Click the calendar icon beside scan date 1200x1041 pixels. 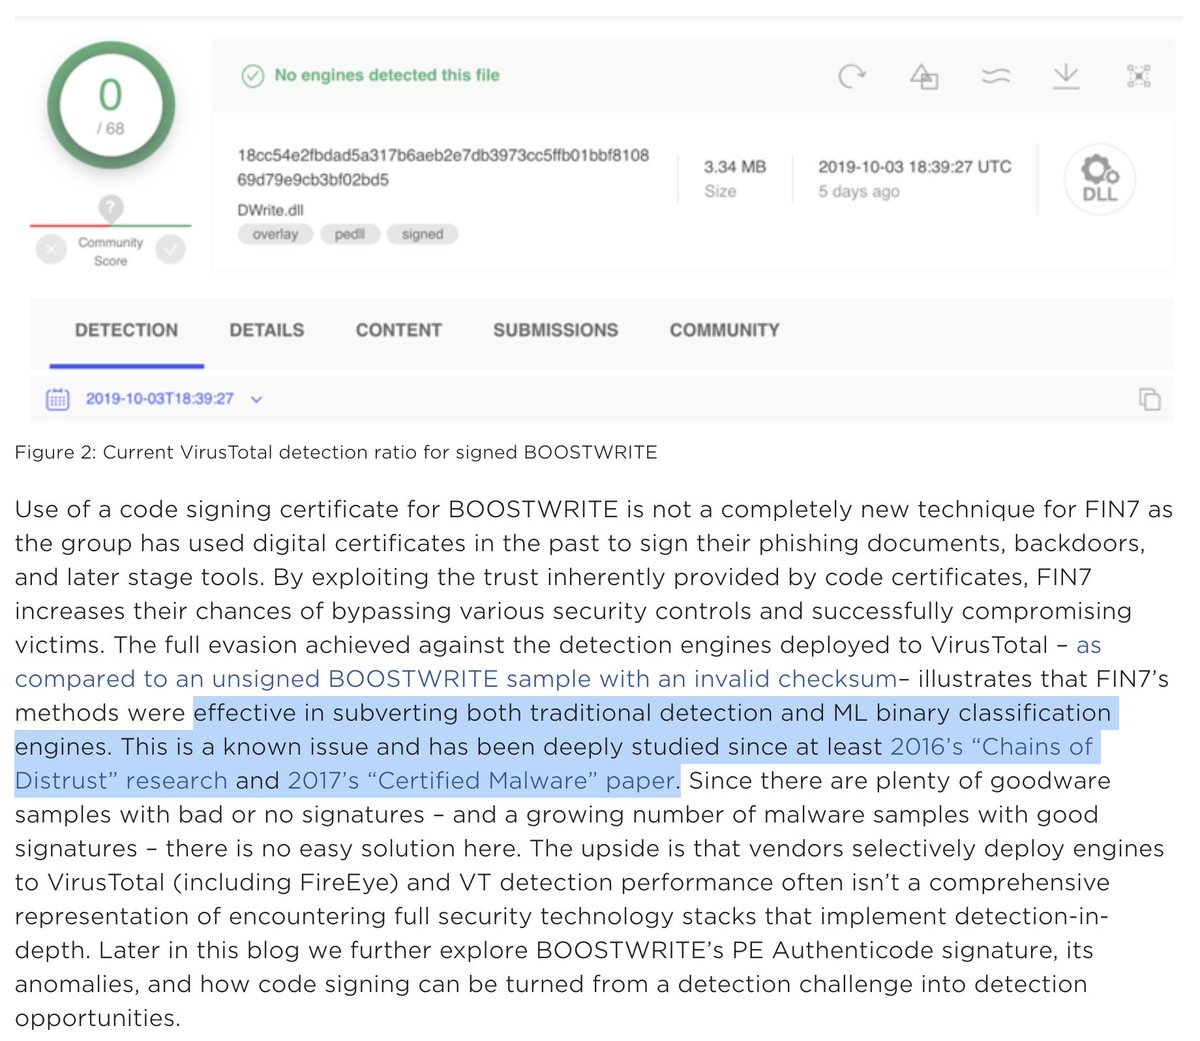click(58, 399)
